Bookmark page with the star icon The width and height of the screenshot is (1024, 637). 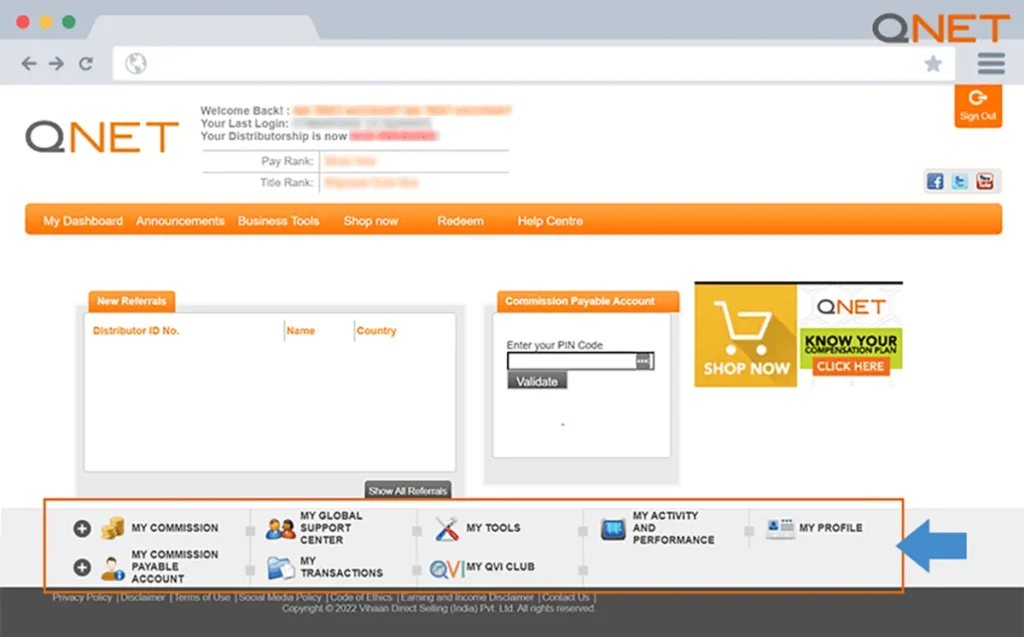click(933, 63)
